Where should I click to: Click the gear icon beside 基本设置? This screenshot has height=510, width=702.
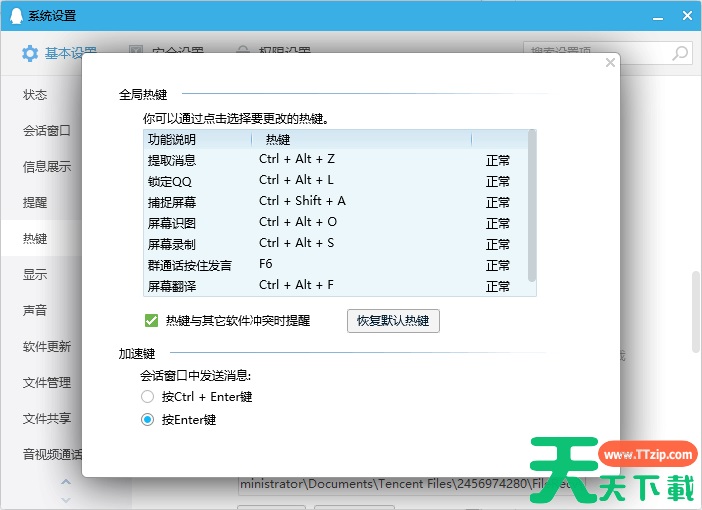coord(30,53)
